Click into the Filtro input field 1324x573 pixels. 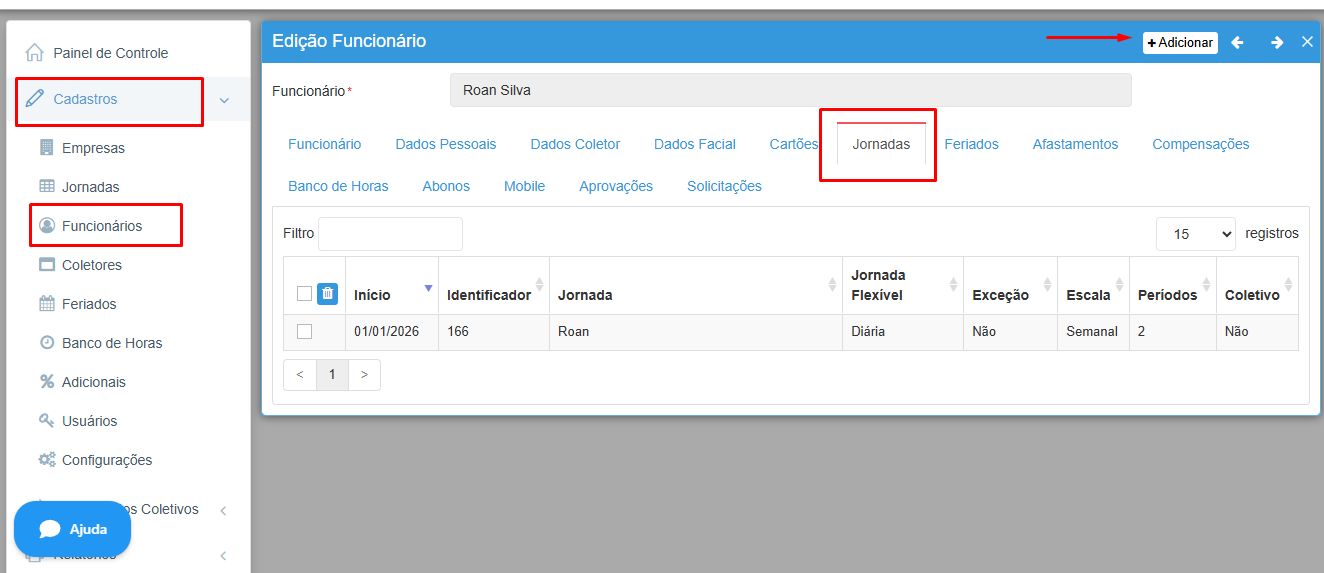[x=390, y=234]
